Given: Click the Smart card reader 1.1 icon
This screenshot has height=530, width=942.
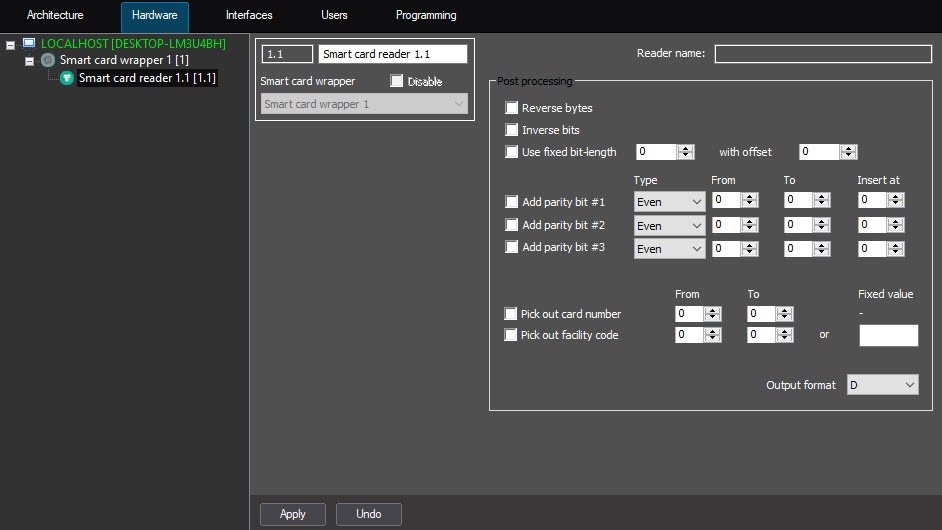Looking at the screenshot, I should [x=67, y=78].
